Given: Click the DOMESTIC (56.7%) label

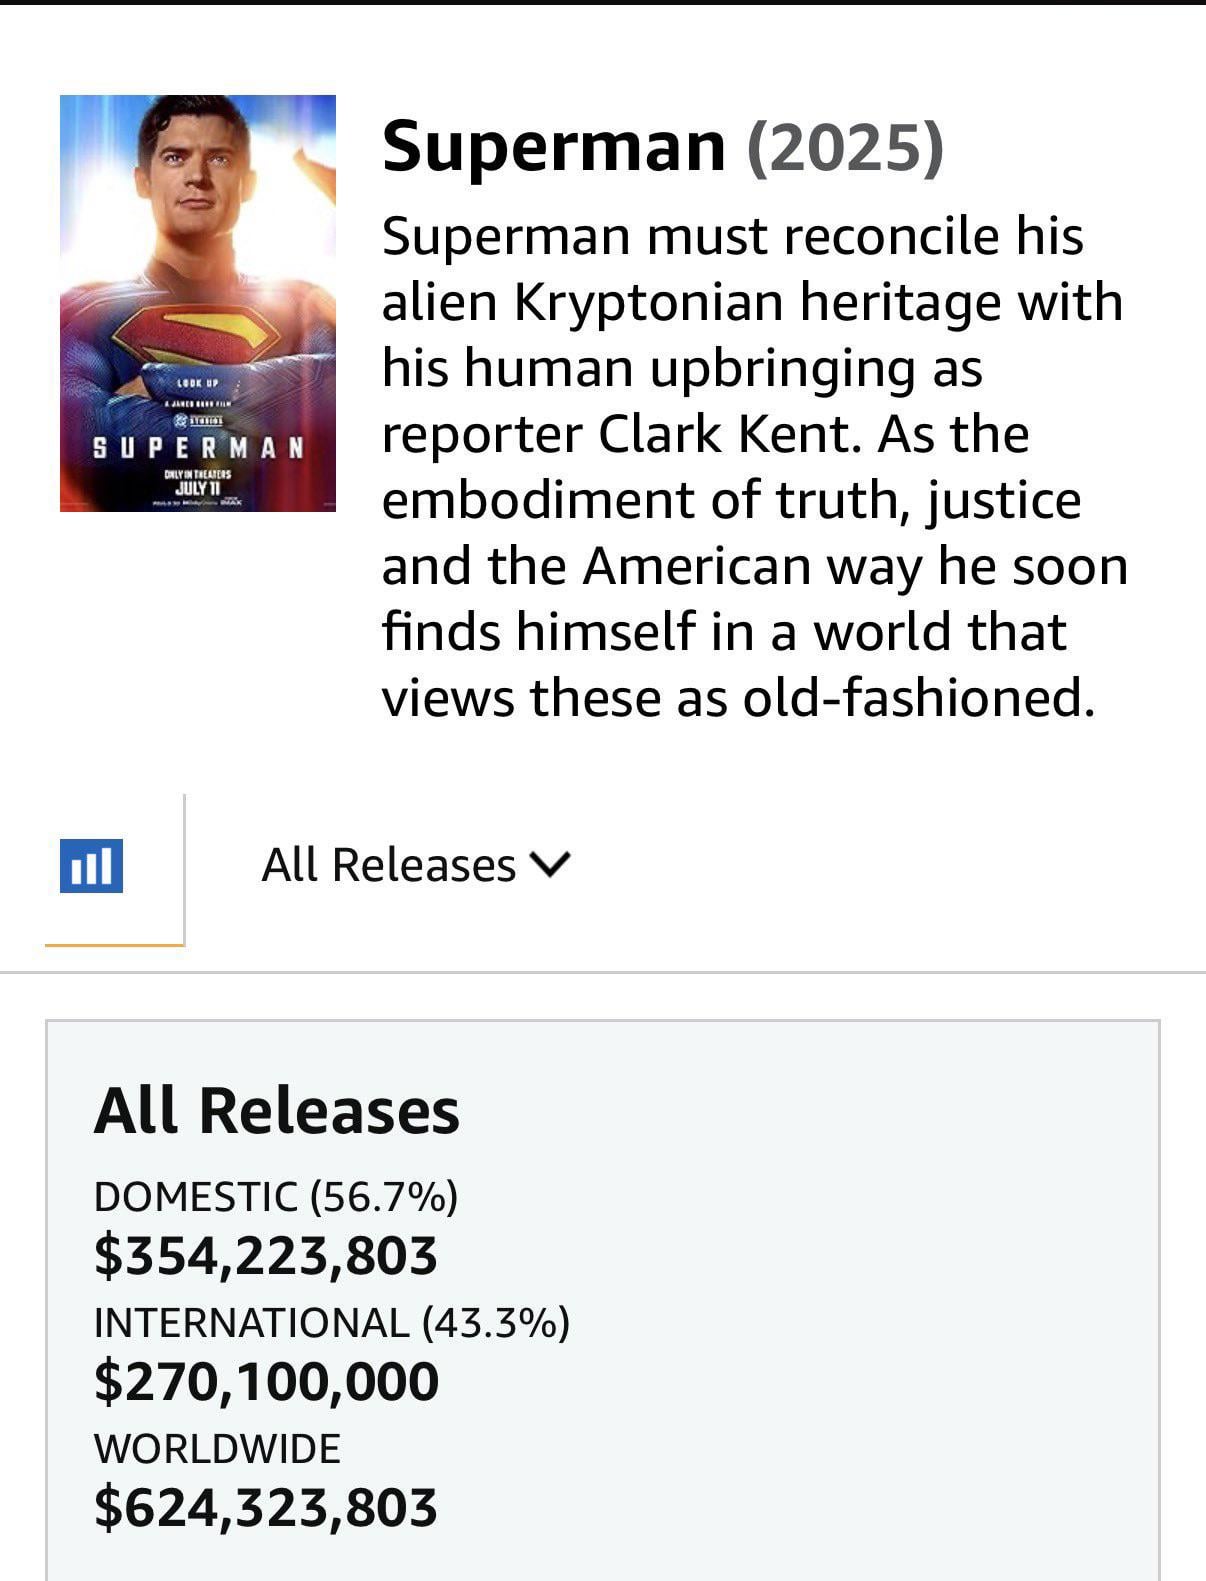Looking at the screenshot, I should point(276,1196).
